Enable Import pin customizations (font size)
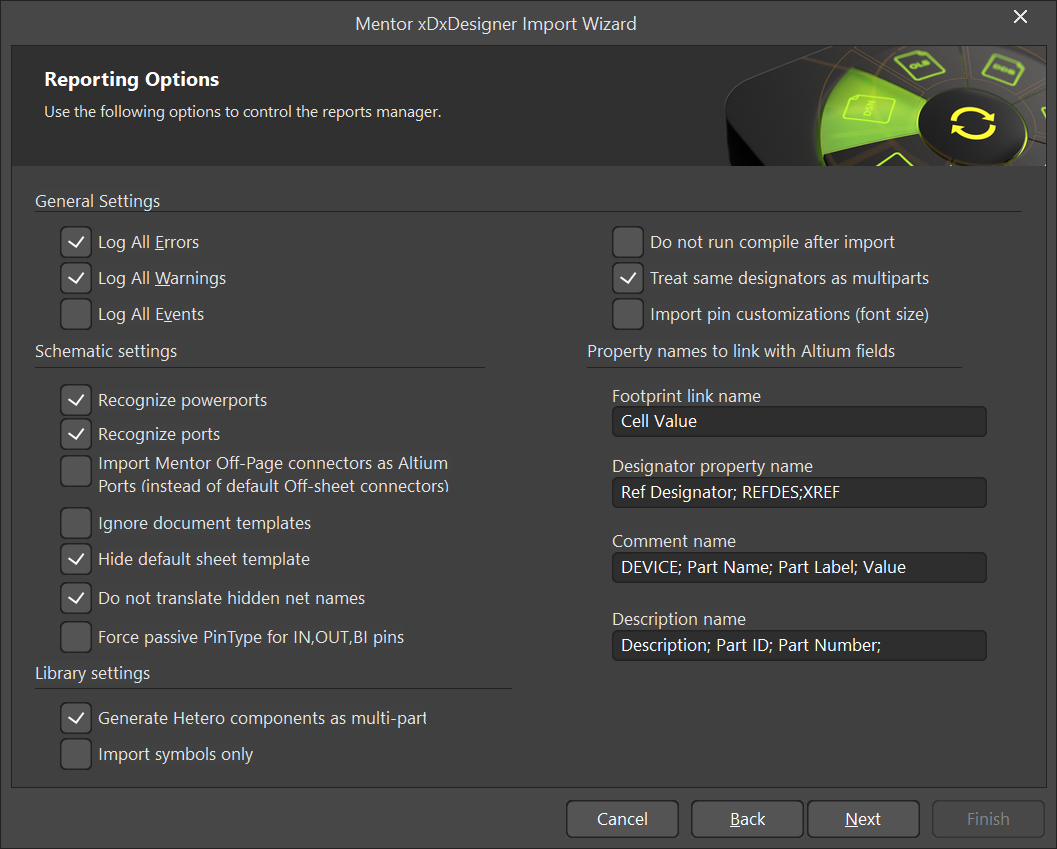The image size is (1057, 849). pyautogui.click(x=628, y=314)
